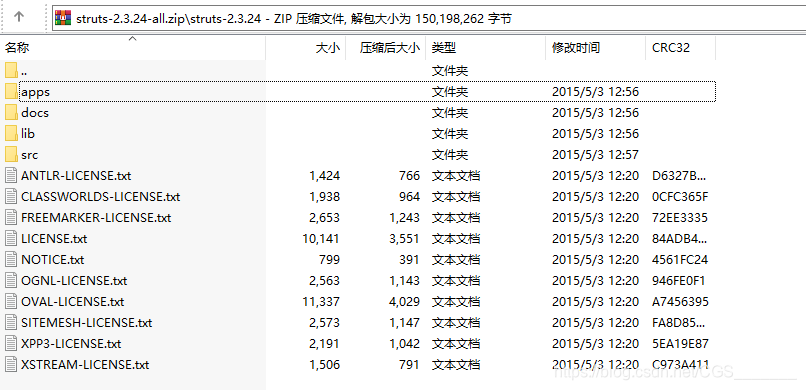Click the 1,042 packed size of XPP3-LICENSE.txt

click(405, 344)
